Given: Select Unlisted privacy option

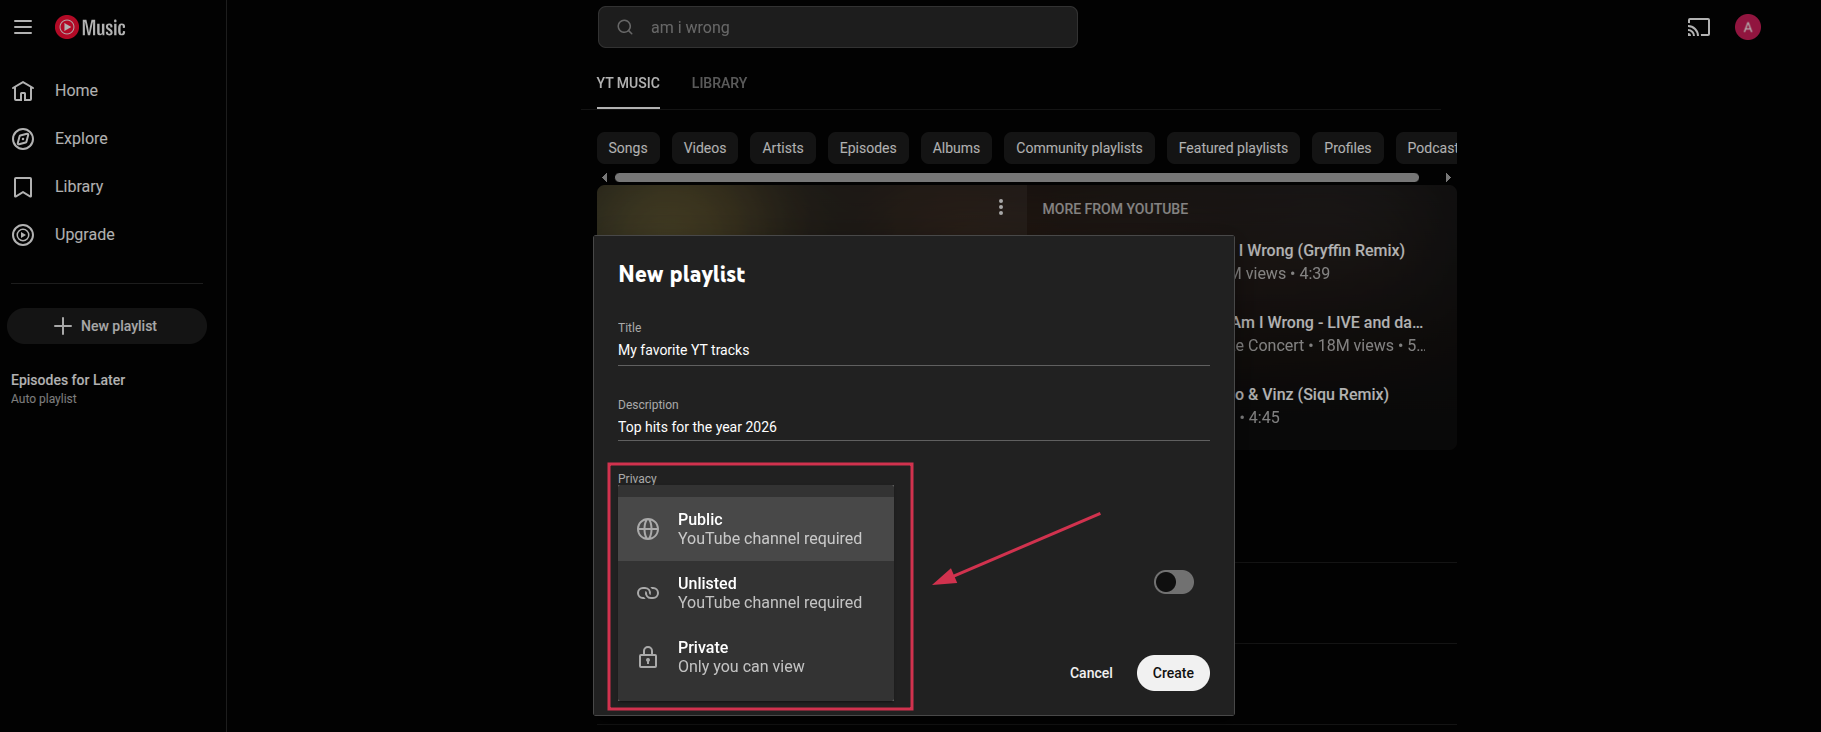Looking at the screenshot, I should click(x=756, y=593).
